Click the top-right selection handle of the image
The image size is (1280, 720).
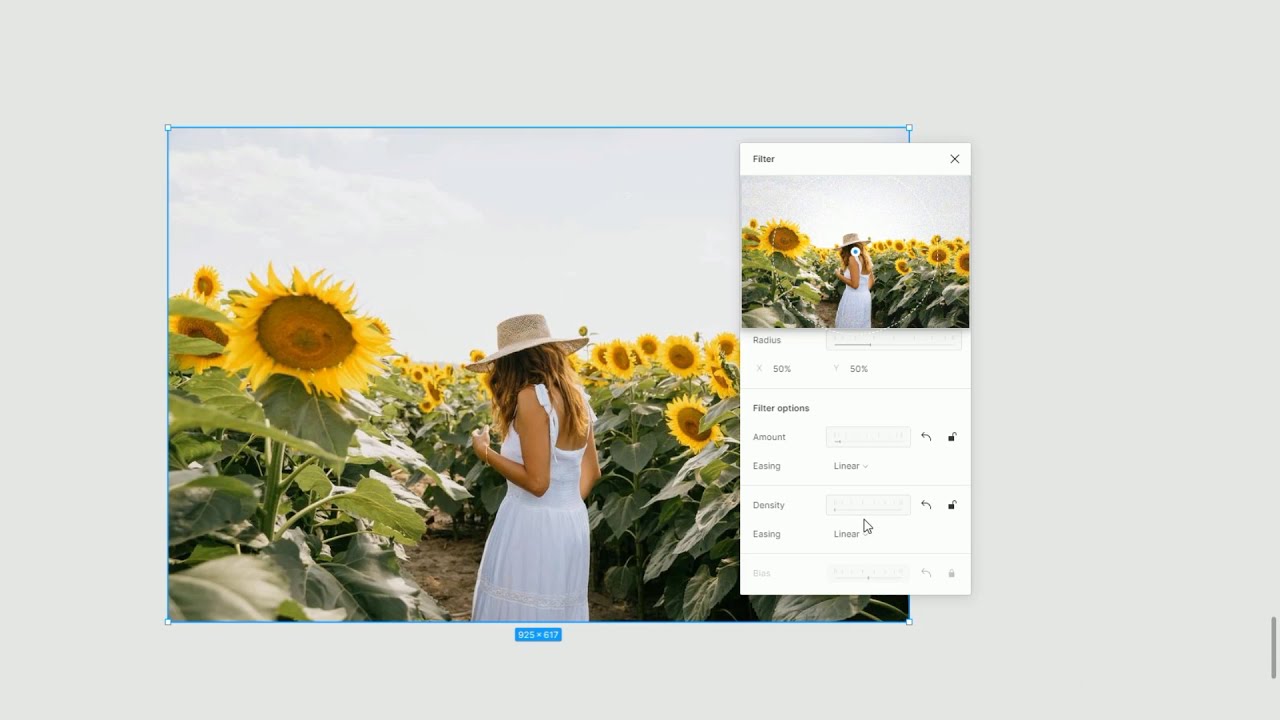(909, 128)
